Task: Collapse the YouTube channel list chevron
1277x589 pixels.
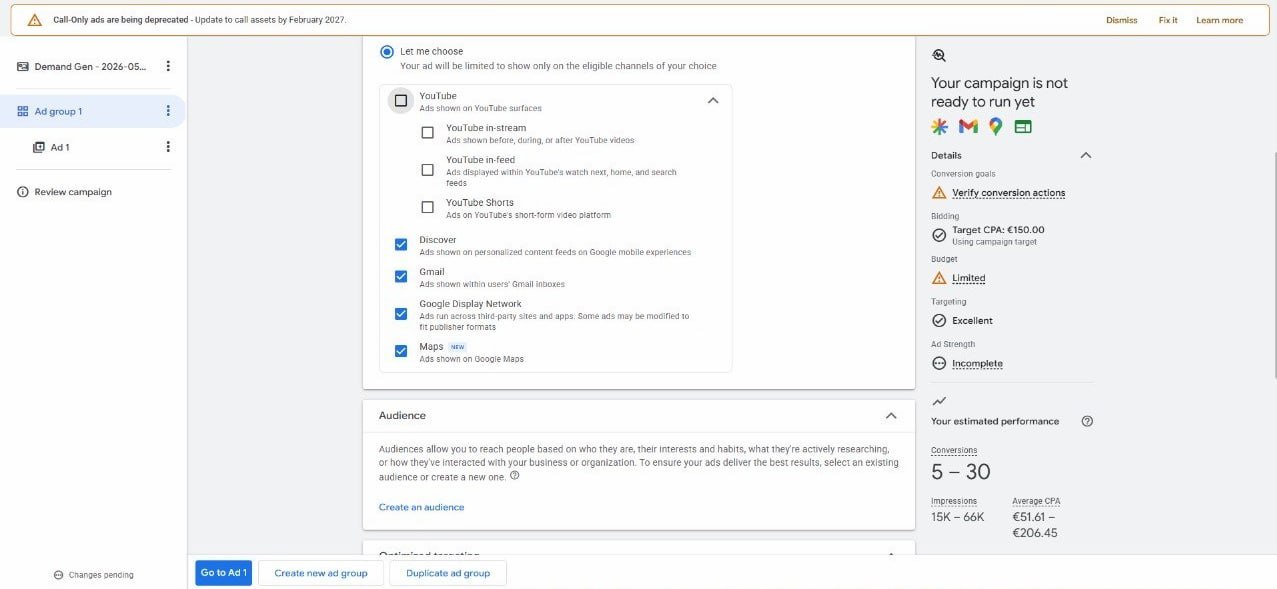Action: tap(713, 100)
